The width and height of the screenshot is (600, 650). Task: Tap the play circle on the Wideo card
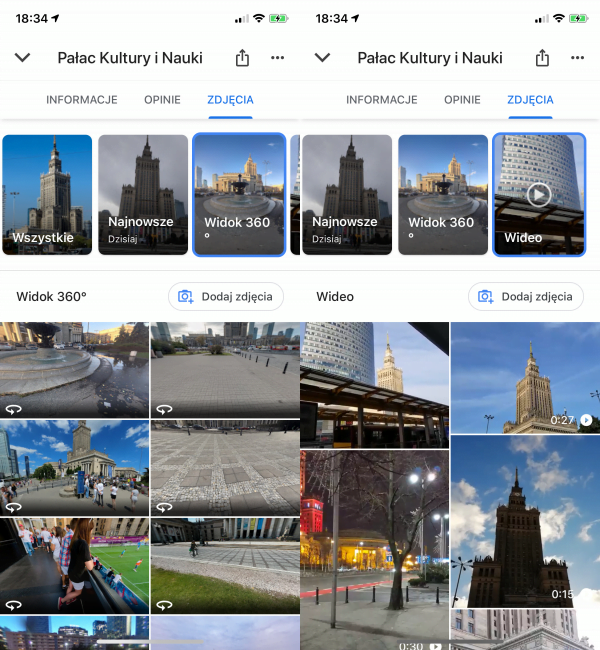point(539,194)
